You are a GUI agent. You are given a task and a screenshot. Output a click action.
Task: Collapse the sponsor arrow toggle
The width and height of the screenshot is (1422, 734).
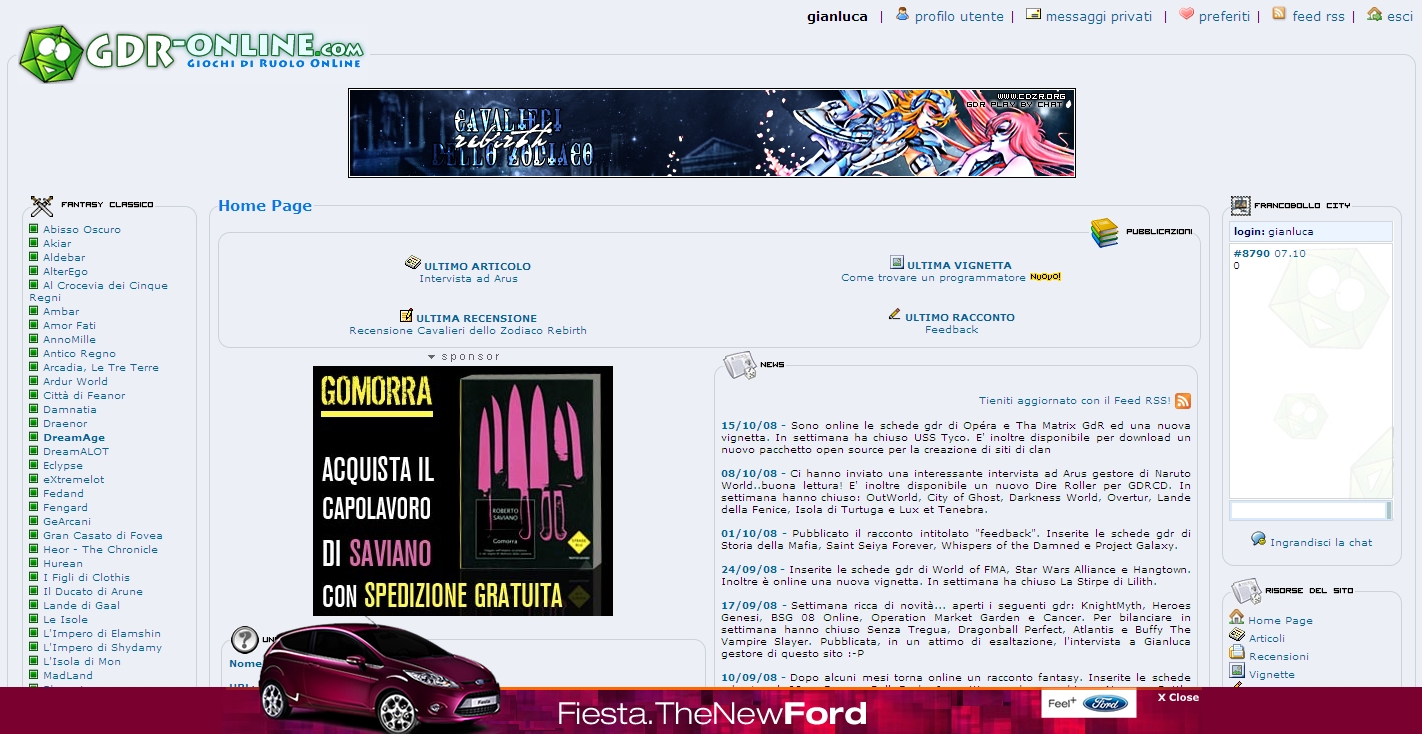(x=432, y=357)
